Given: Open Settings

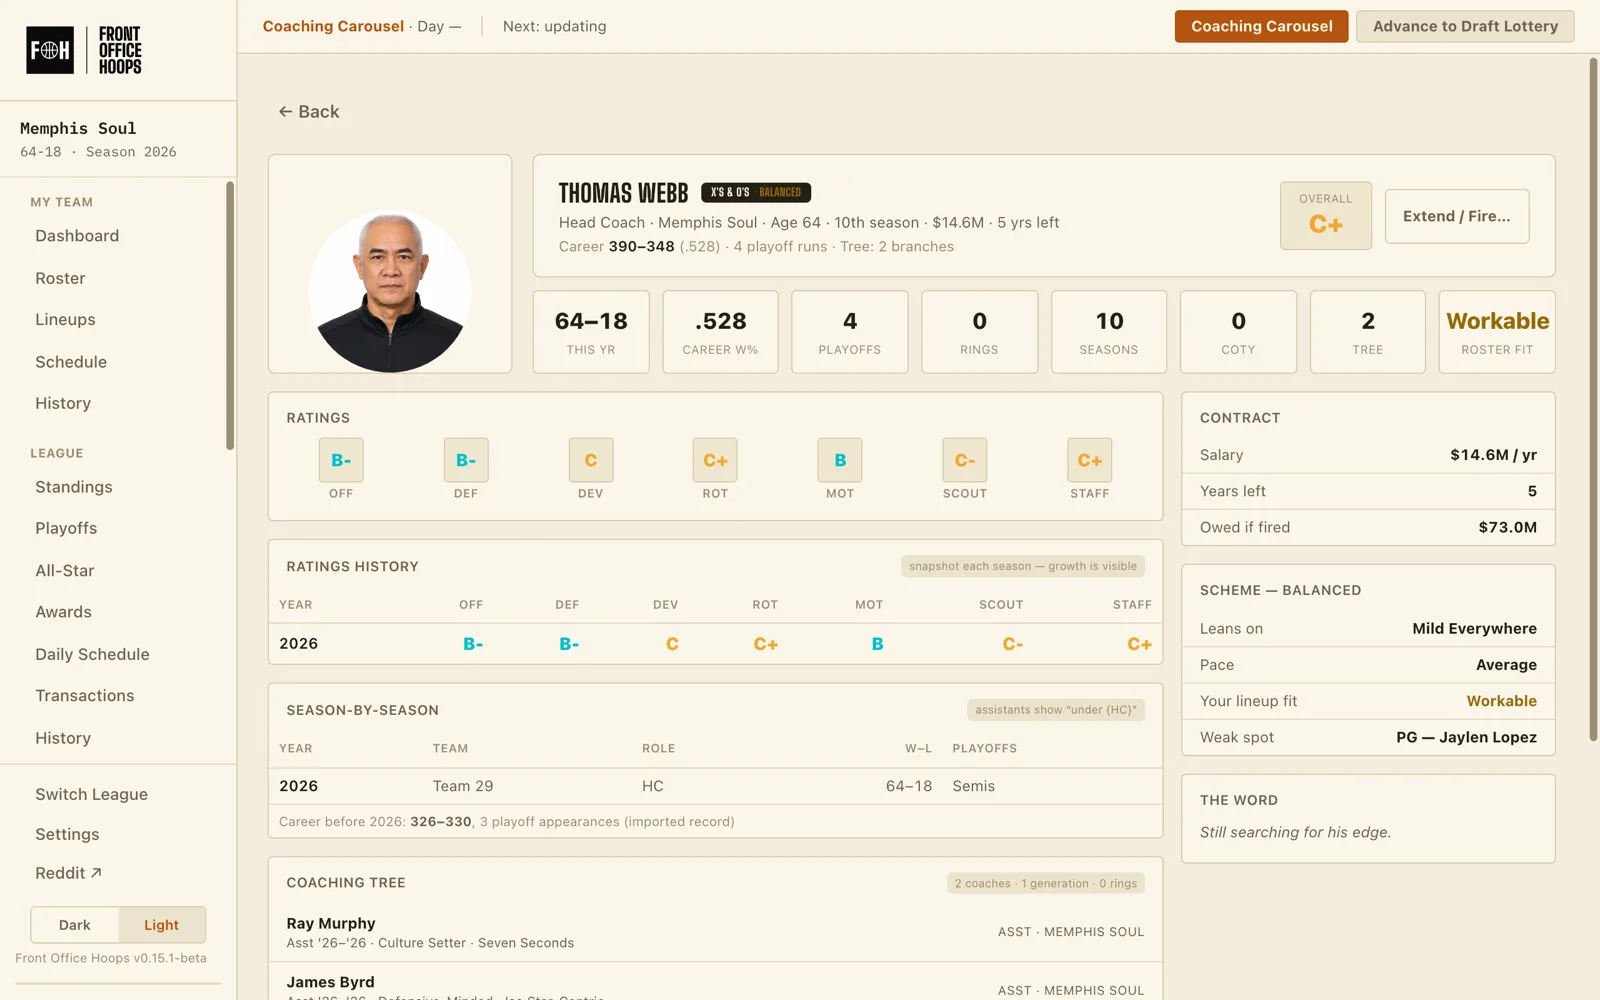Looking at the screenshot, I should 67,834.
